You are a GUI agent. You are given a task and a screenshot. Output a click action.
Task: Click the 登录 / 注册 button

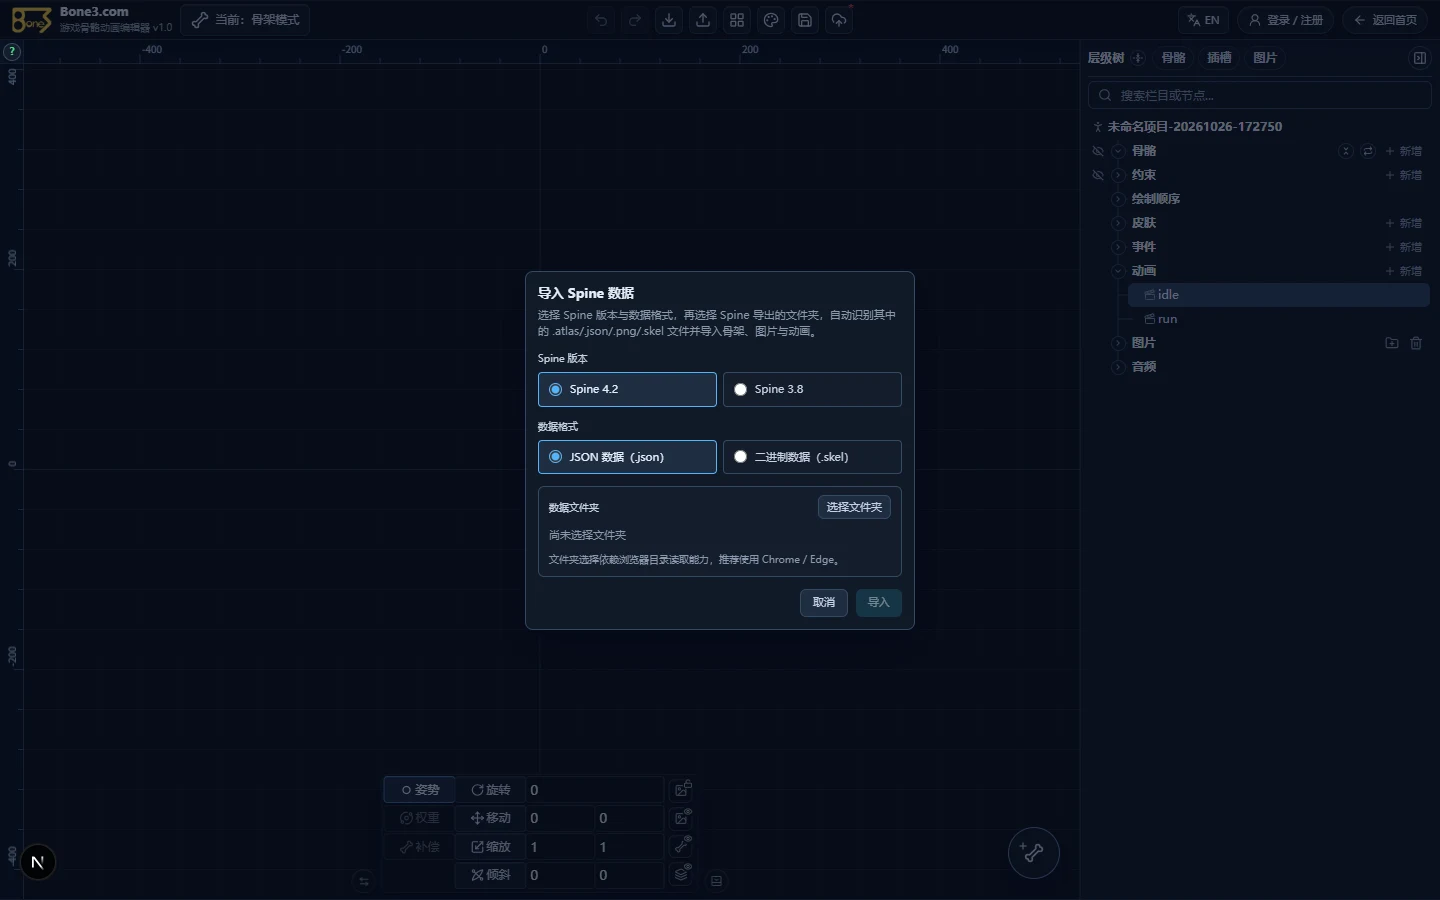(x=1286, y=20)
